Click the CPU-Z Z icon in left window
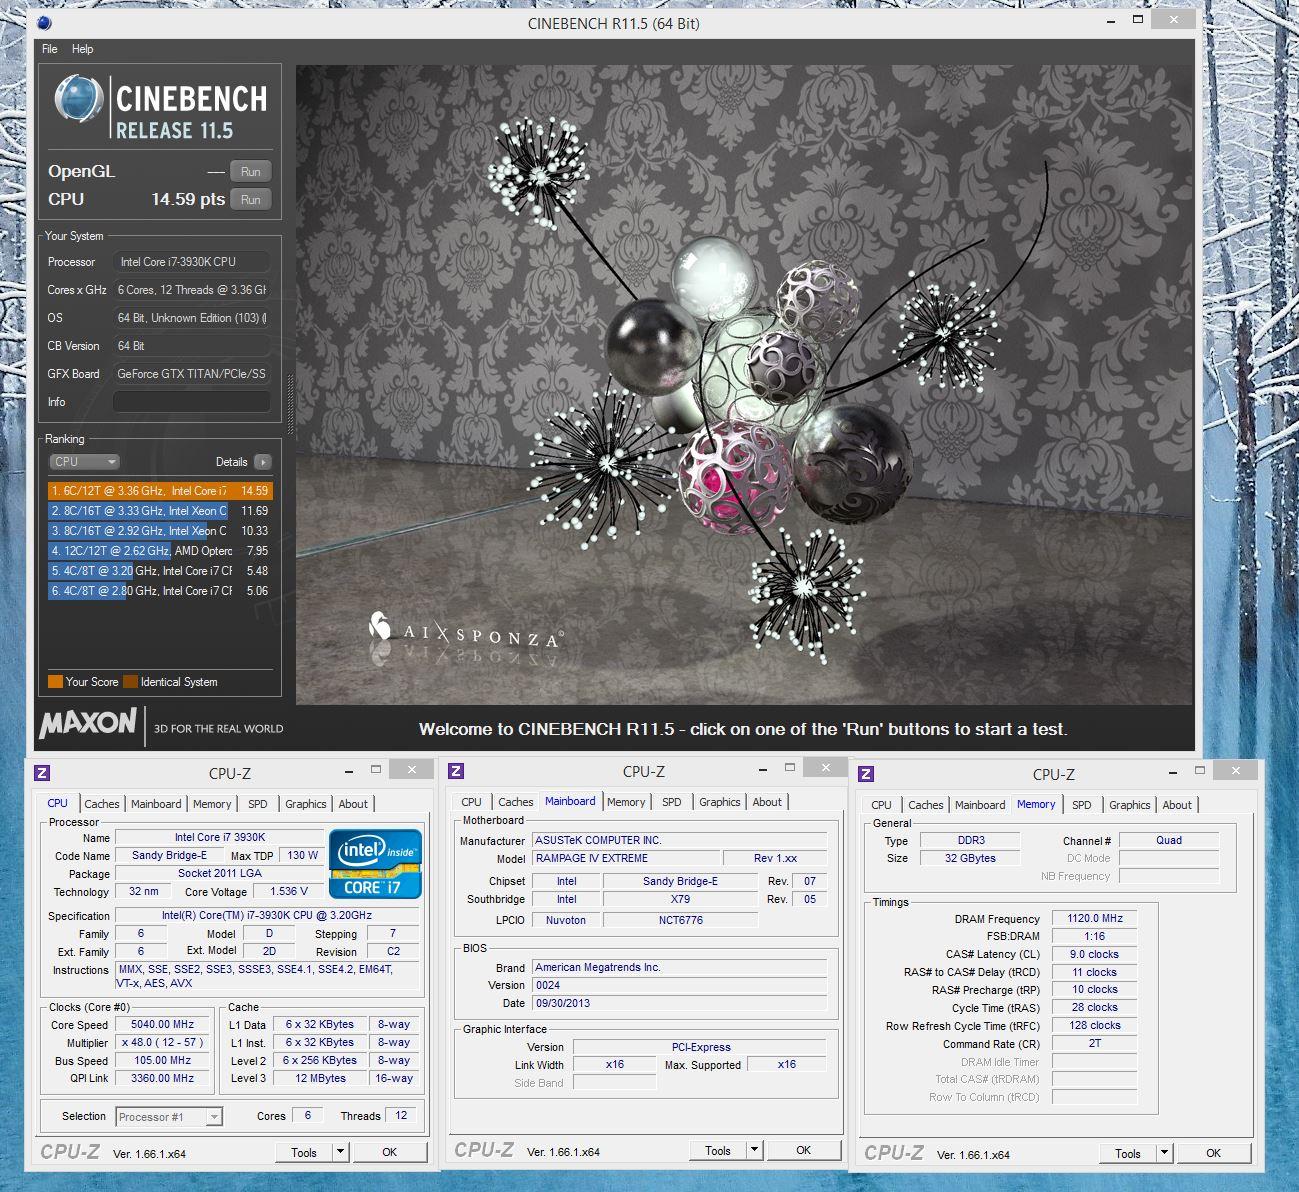1299x1192 pixels. (42, 772)
